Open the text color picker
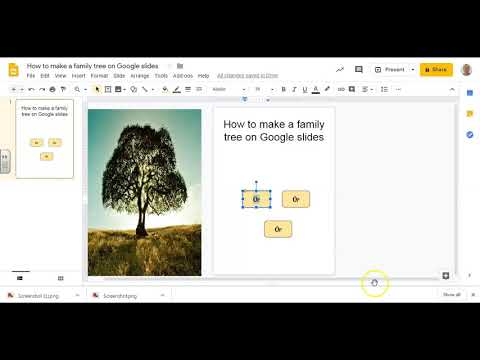Viewport: 480px width, 360px height. click(316, 89)
